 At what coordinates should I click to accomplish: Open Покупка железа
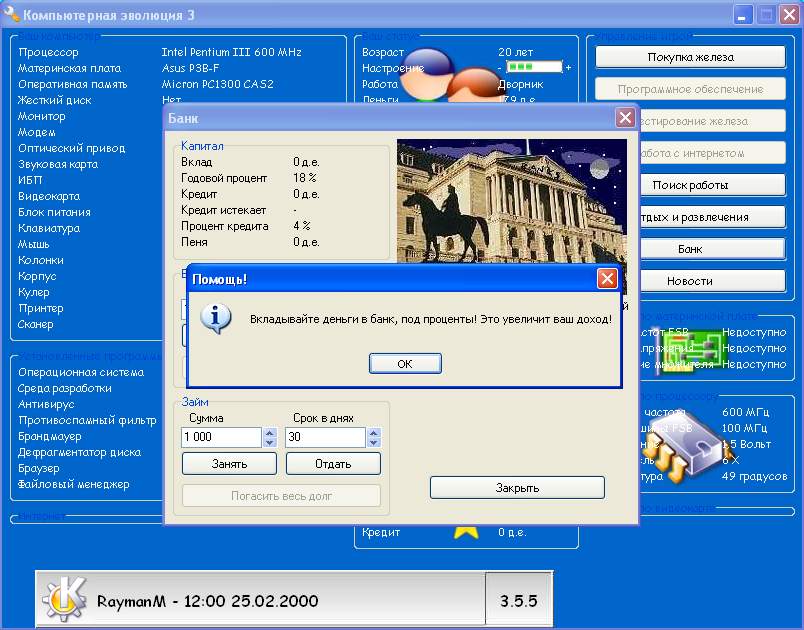click(690, 57)
